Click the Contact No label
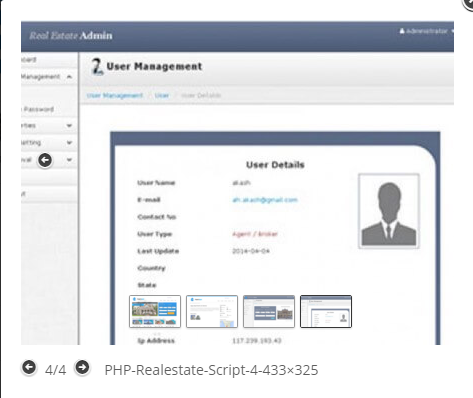The image size is (473, 398). point(157,217)
